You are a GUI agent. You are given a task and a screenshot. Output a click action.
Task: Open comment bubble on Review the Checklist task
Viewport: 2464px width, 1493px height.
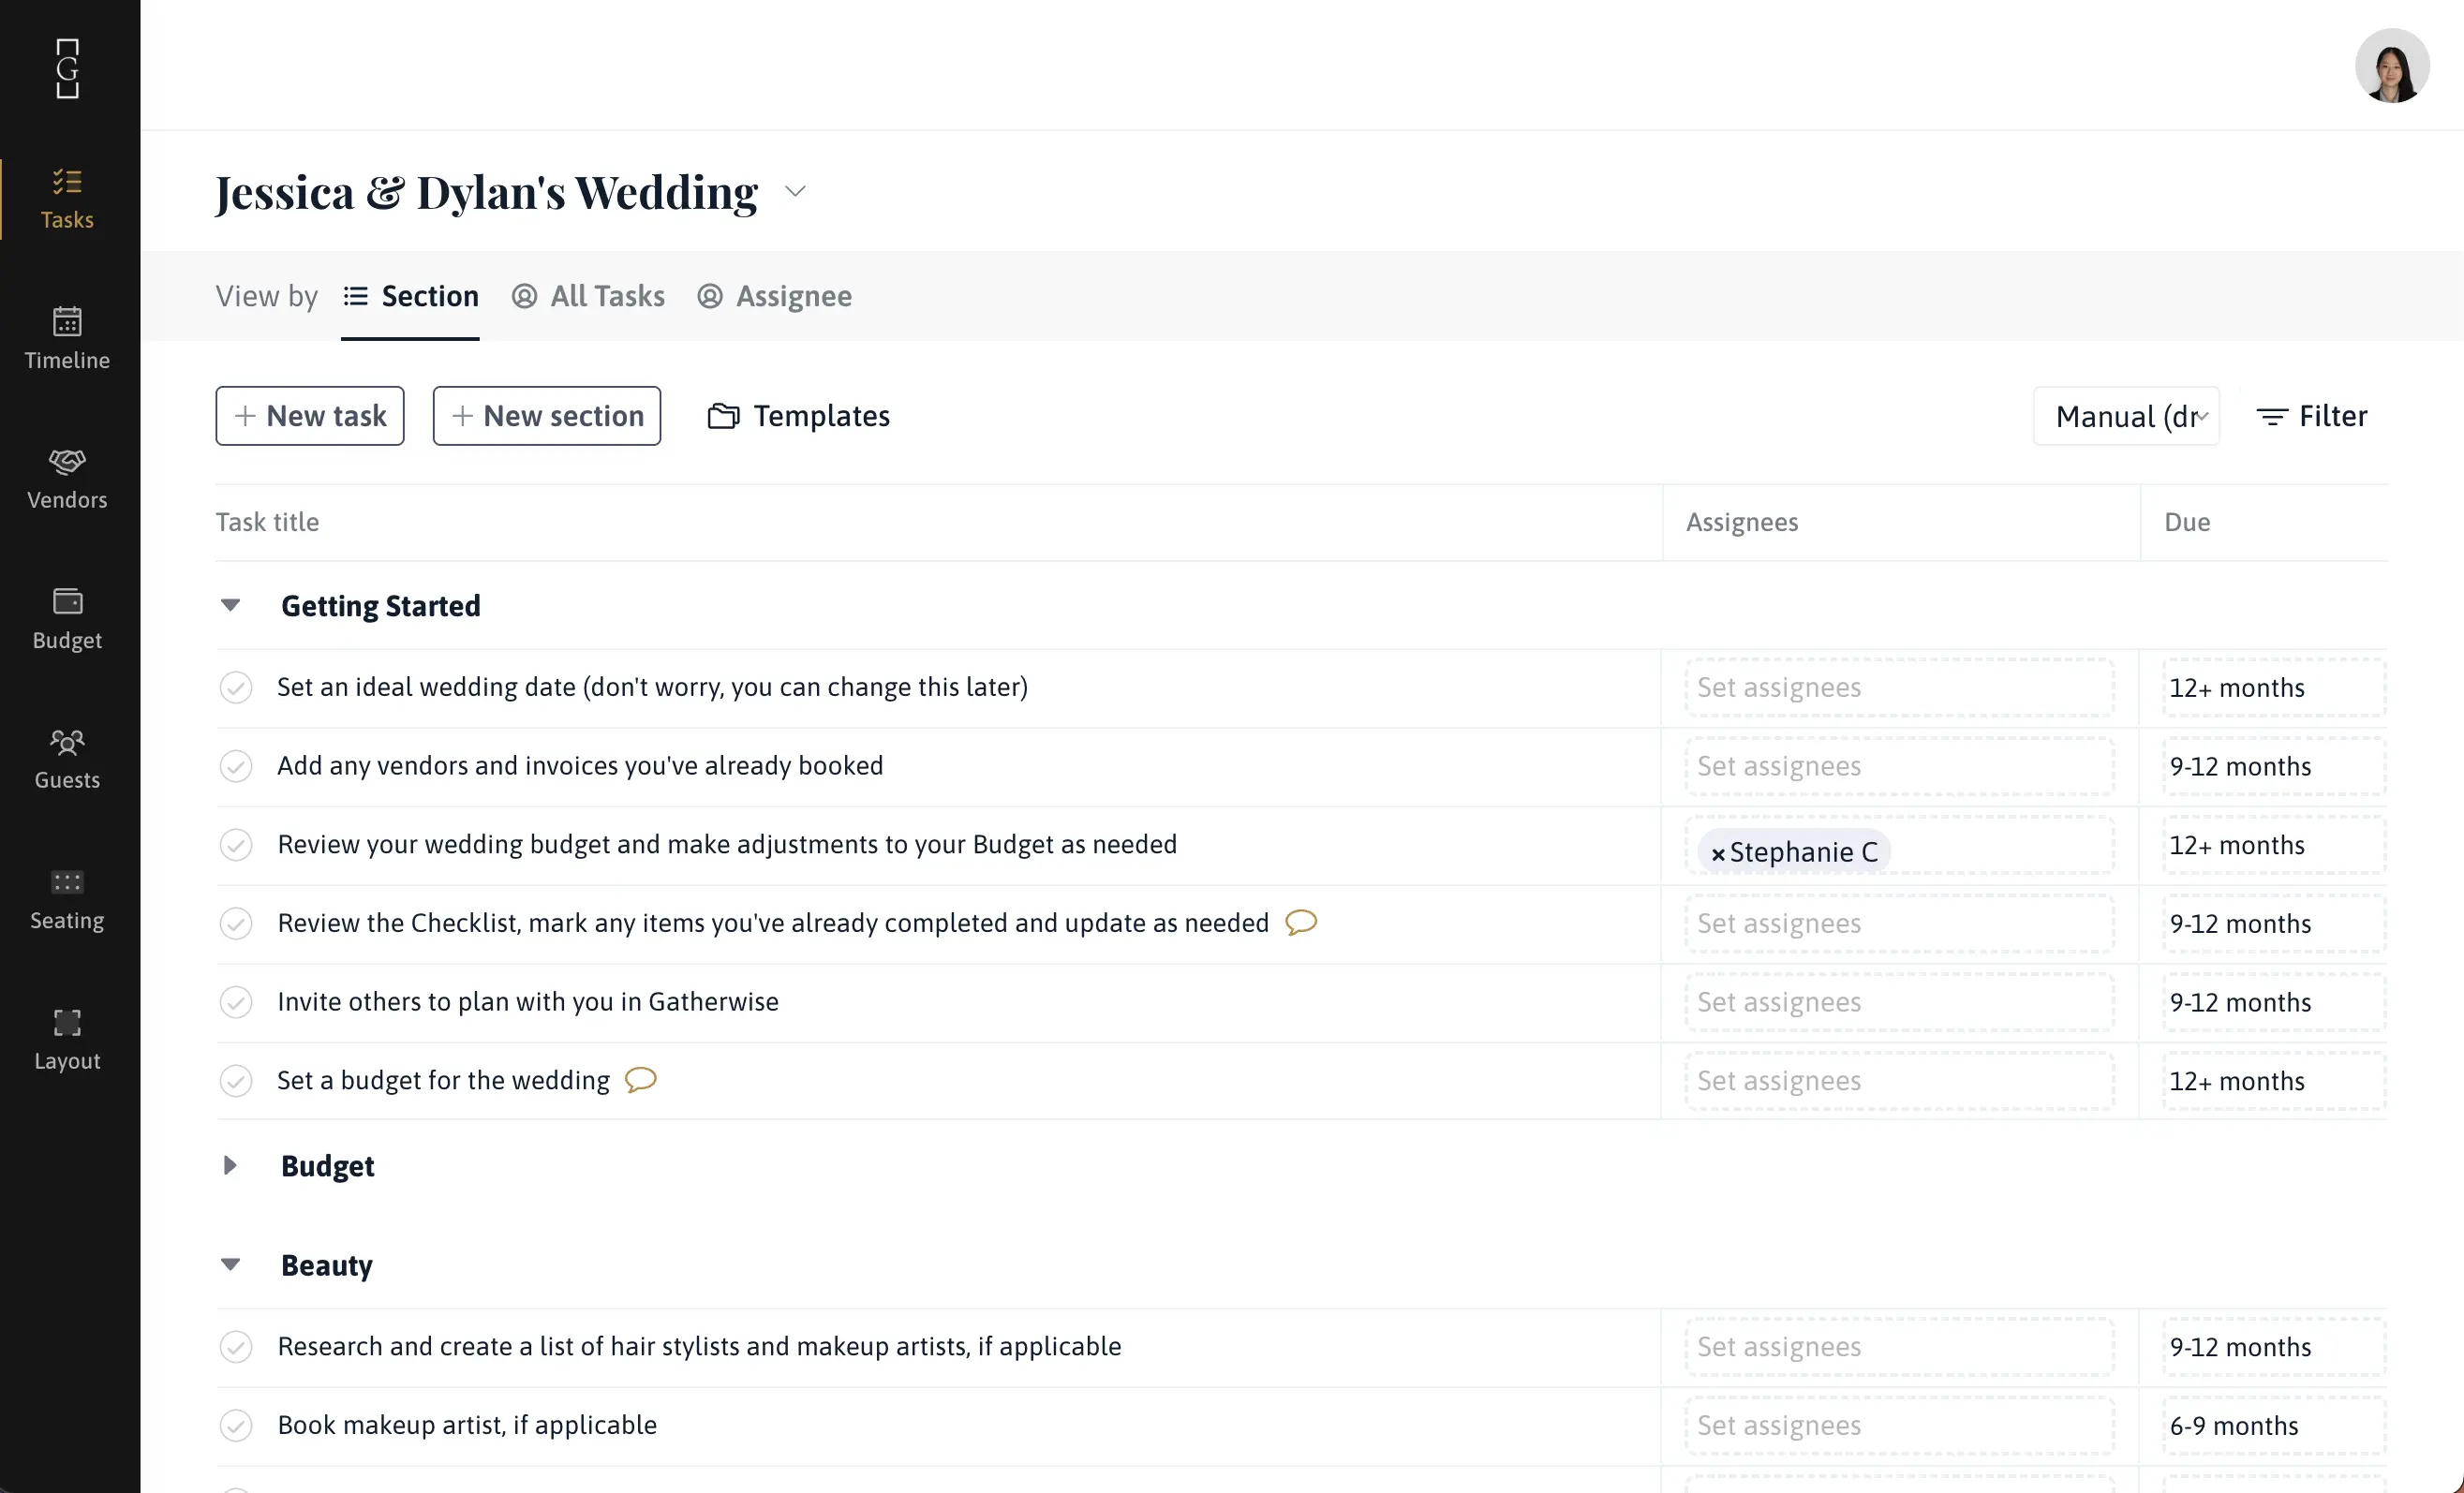click(x=1300, y=921)
